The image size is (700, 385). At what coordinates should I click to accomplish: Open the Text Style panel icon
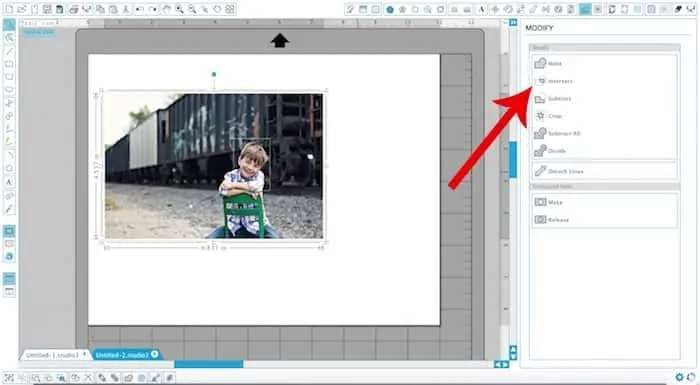(482, 9)
